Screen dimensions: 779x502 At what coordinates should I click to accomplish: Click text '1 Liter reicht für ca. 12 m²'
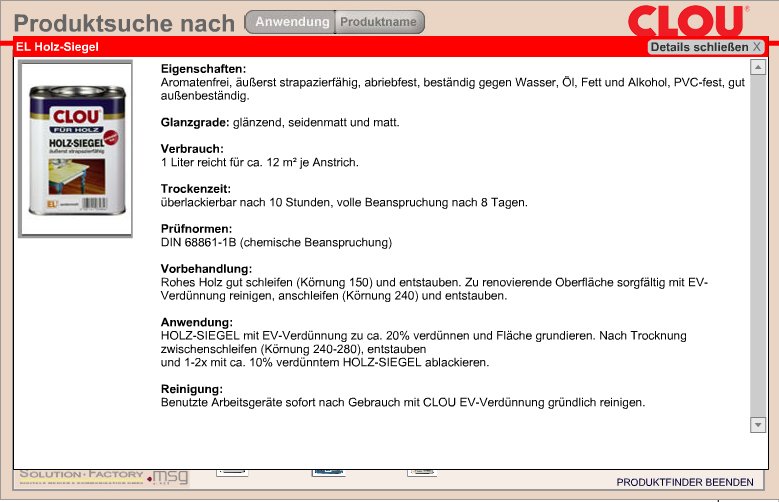tap(229, 163)
